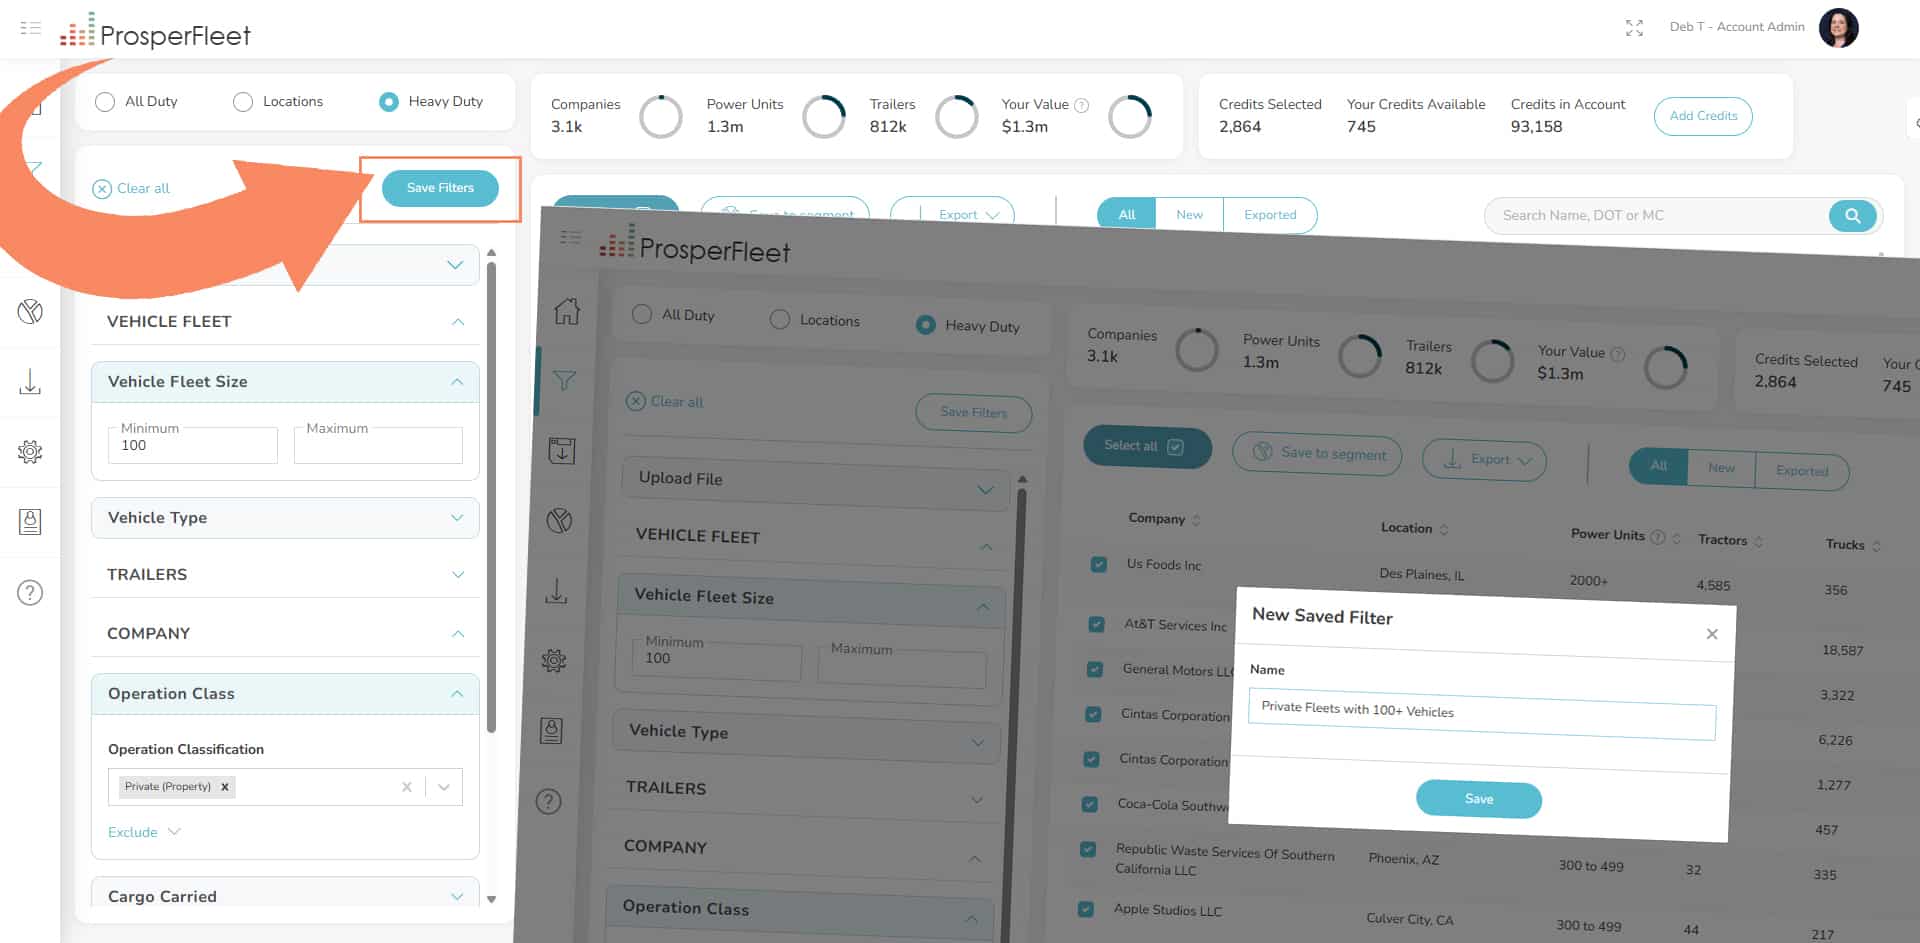1920x943 pixels.
Task: Sort by Location column in the tilted window
Action: [1443, 529]
